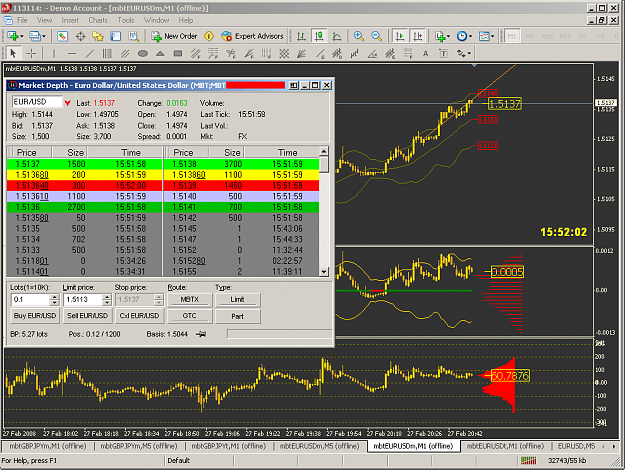This screenshot has height=470, width=625.
Task: Click the Zoom In magnifier icon
Action: tap(359, 36)
